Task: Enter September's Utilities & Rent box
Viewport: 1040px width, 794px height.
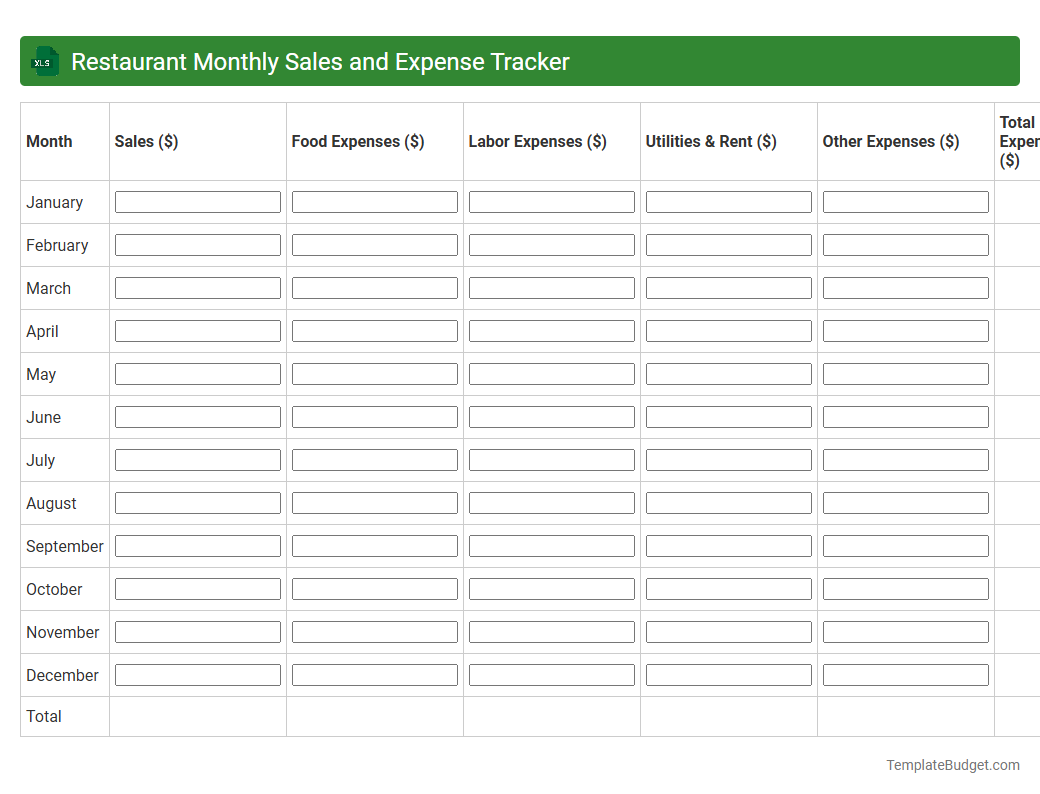Action: click(x=728, y=545)
